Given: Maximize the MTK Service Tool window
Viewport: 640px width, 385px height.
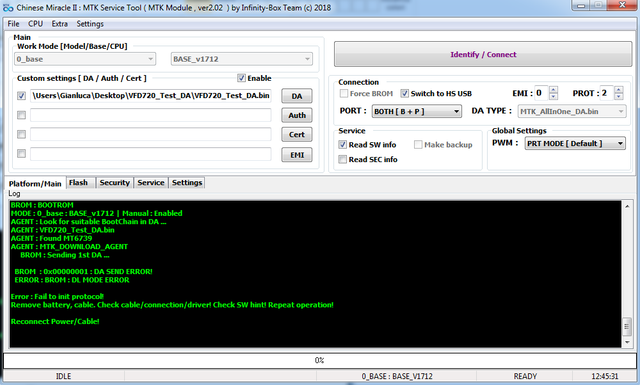Looking at the screenshot, I should tap(598, 5).
